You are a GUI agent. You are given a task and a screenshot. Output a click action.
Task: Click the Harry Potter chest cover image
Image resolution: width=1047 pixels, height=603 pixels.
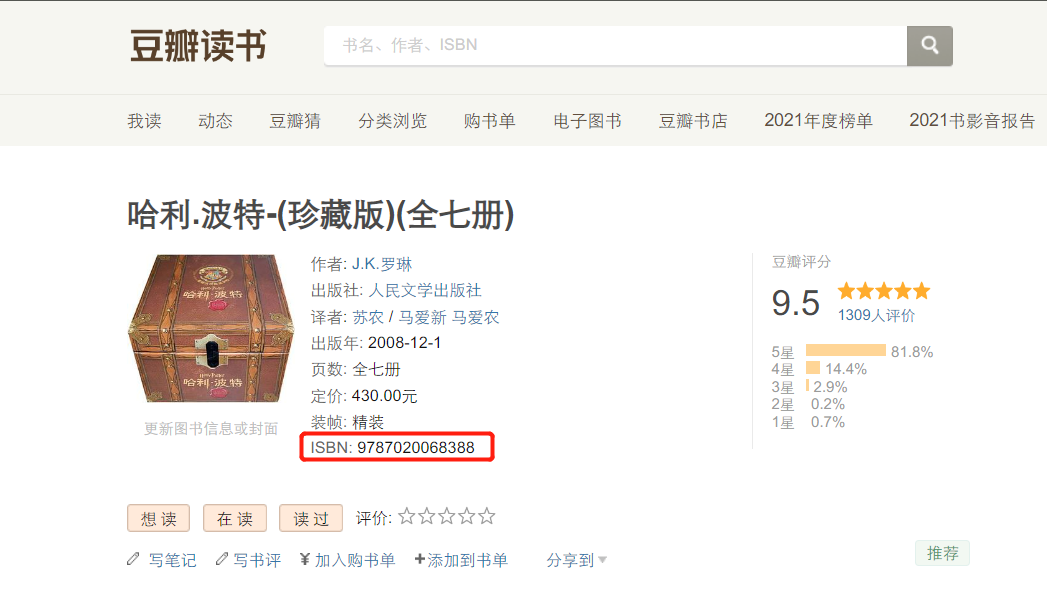coord(211,328)
